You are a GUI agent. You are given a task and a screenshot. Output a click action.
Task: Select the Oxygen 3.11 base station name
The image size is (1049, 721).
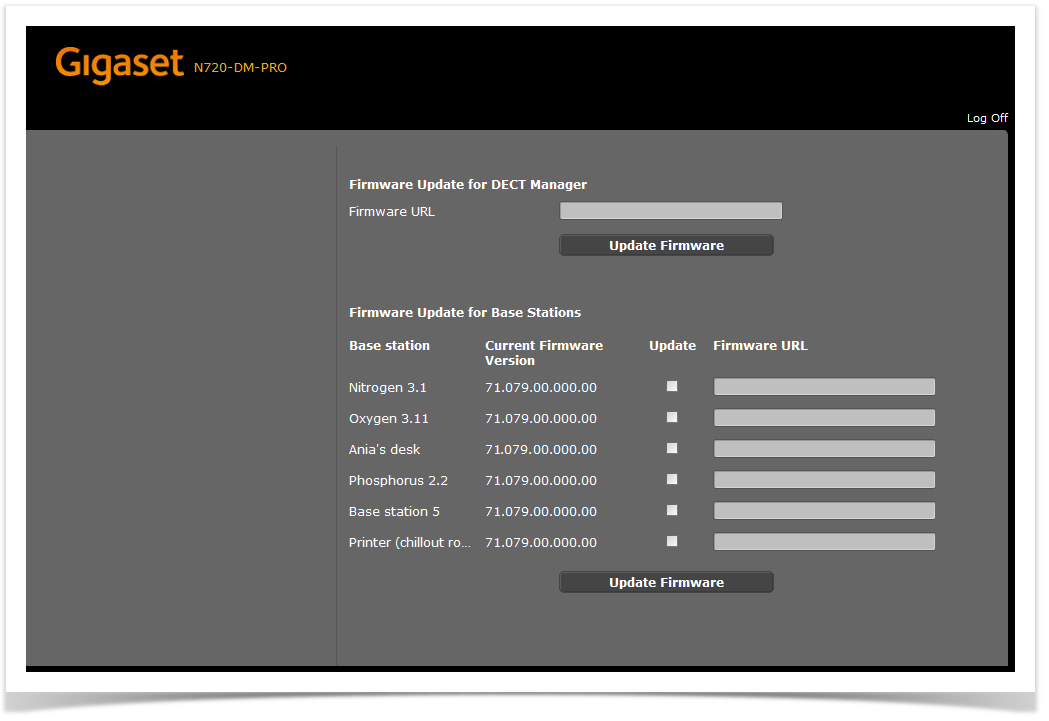click(388, 419)
